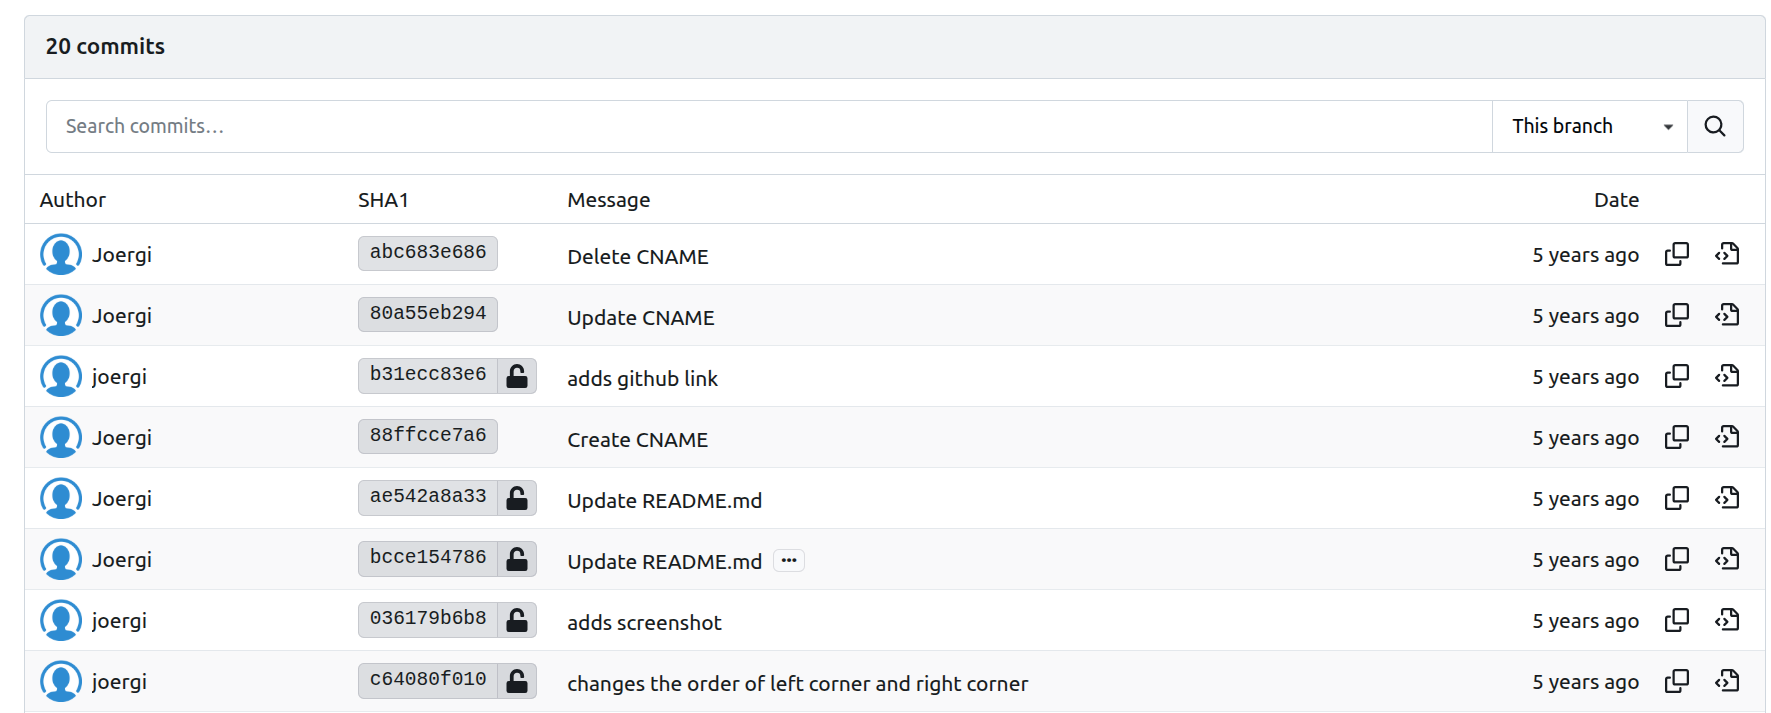Screen dimensions: 1771x713
Task: Open commit abc683e686
Action: 427,253
